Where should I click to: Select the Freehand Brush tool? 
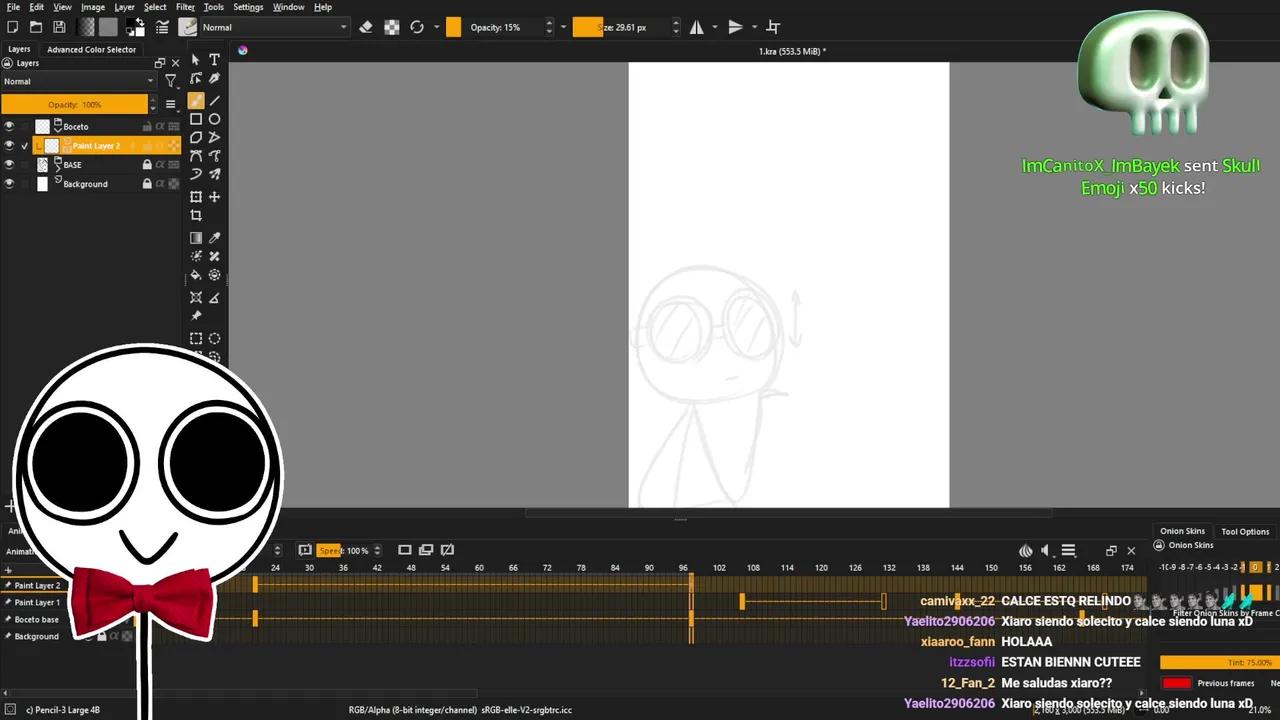coord(196,100)
